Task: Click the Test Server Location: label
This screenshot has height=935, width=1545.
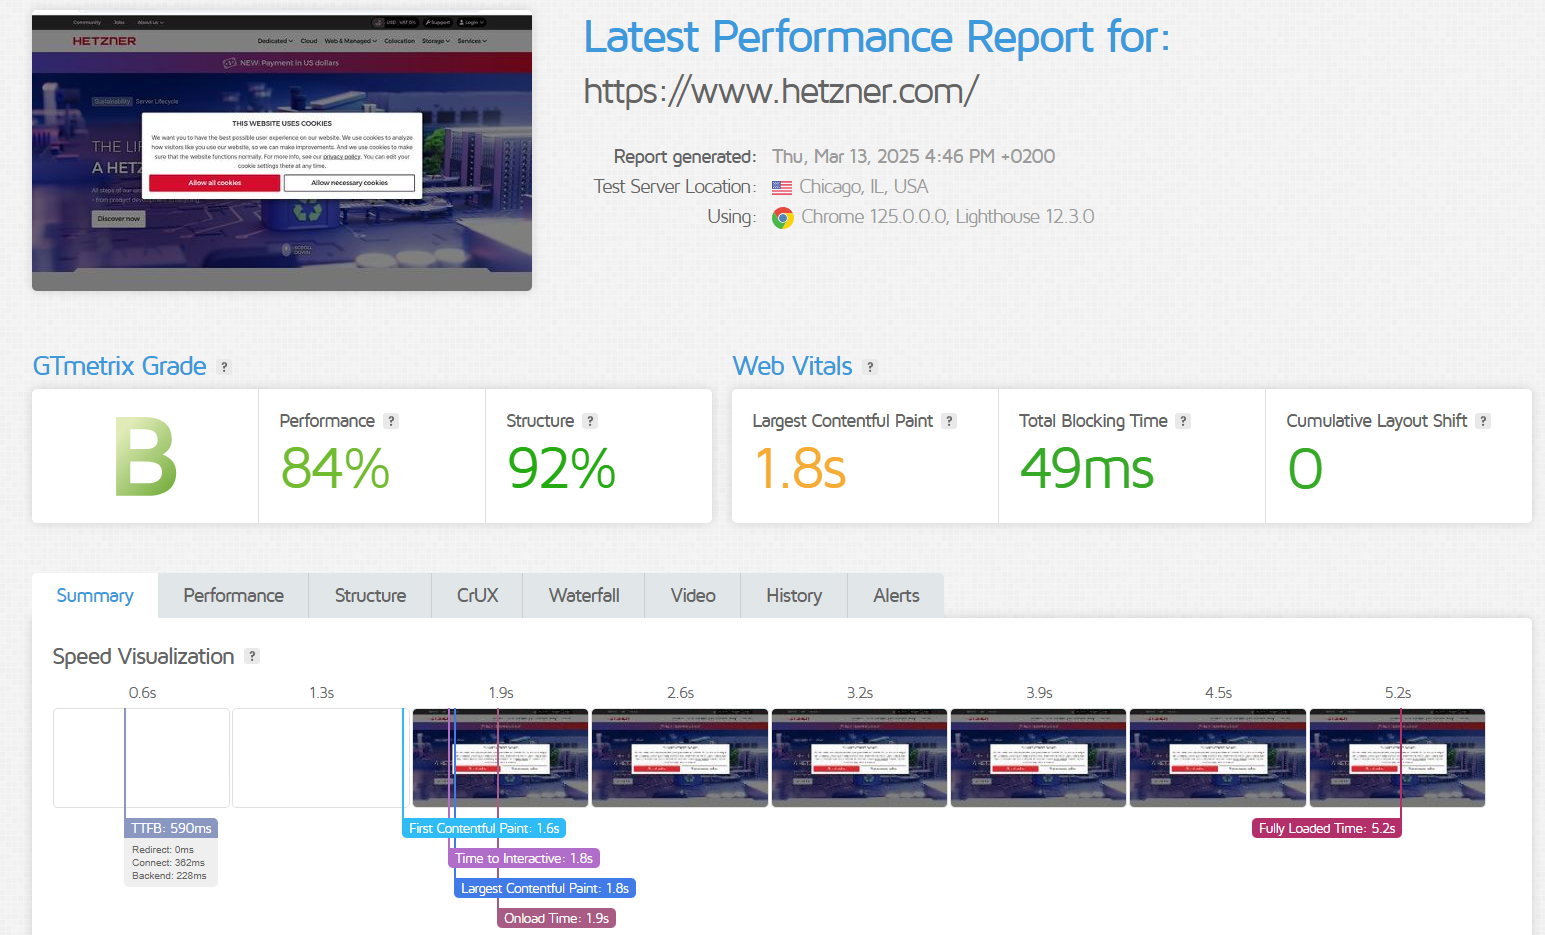Action: coord(675,187)
